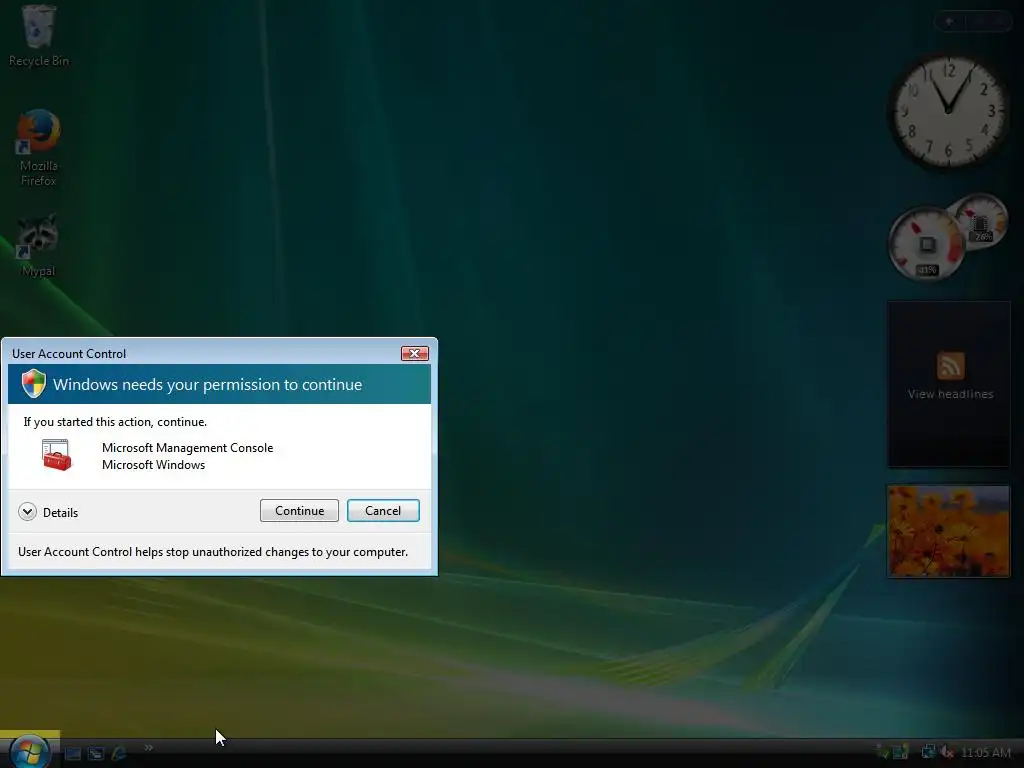The height and width of the screenshot is (768, 1024).
Task: Open the Recycle Bin desktop icon
Action: point(38,36)
